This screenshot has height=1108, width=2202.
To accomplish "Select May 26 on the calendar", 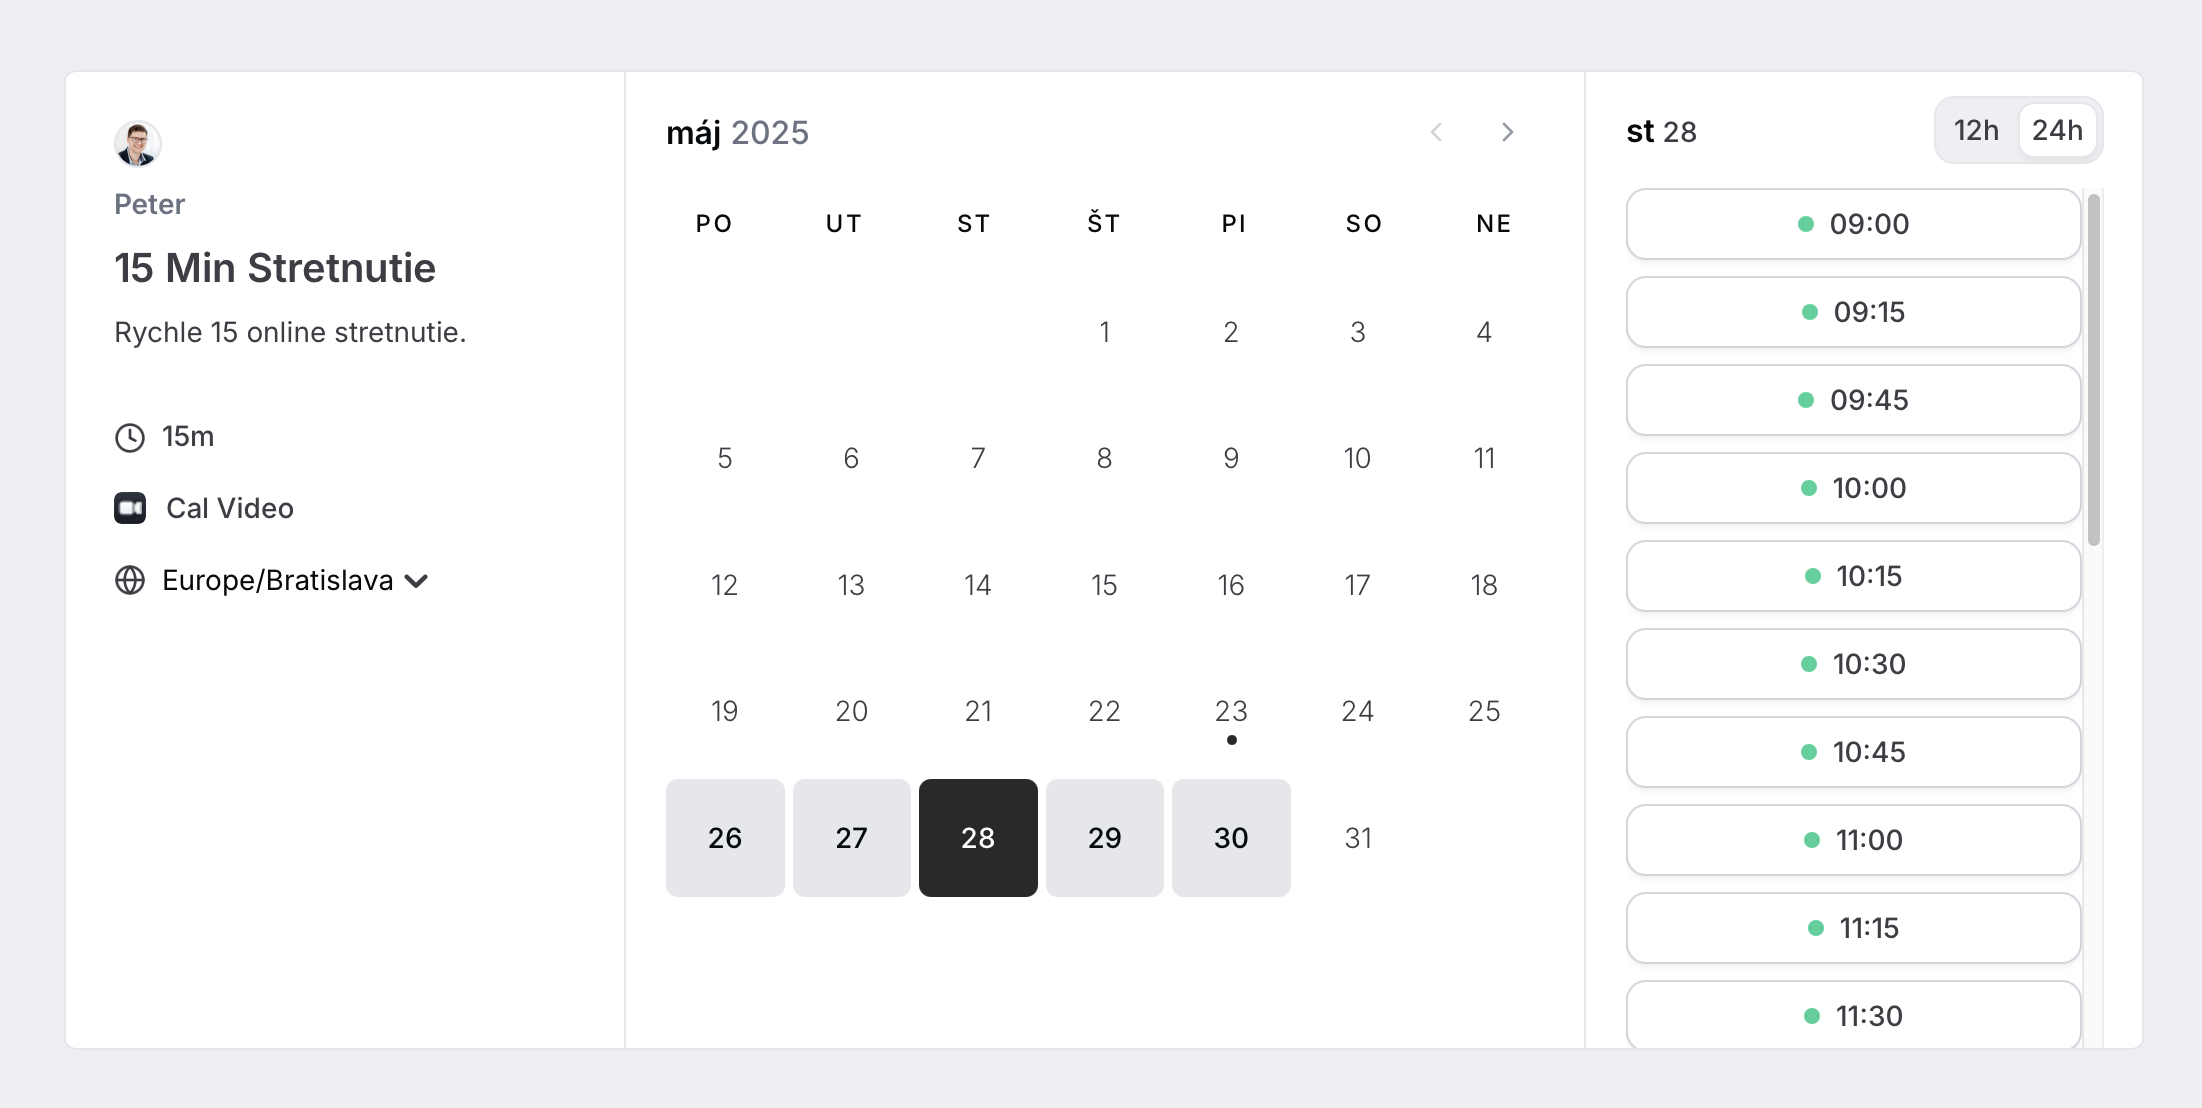I will [725, 838].
